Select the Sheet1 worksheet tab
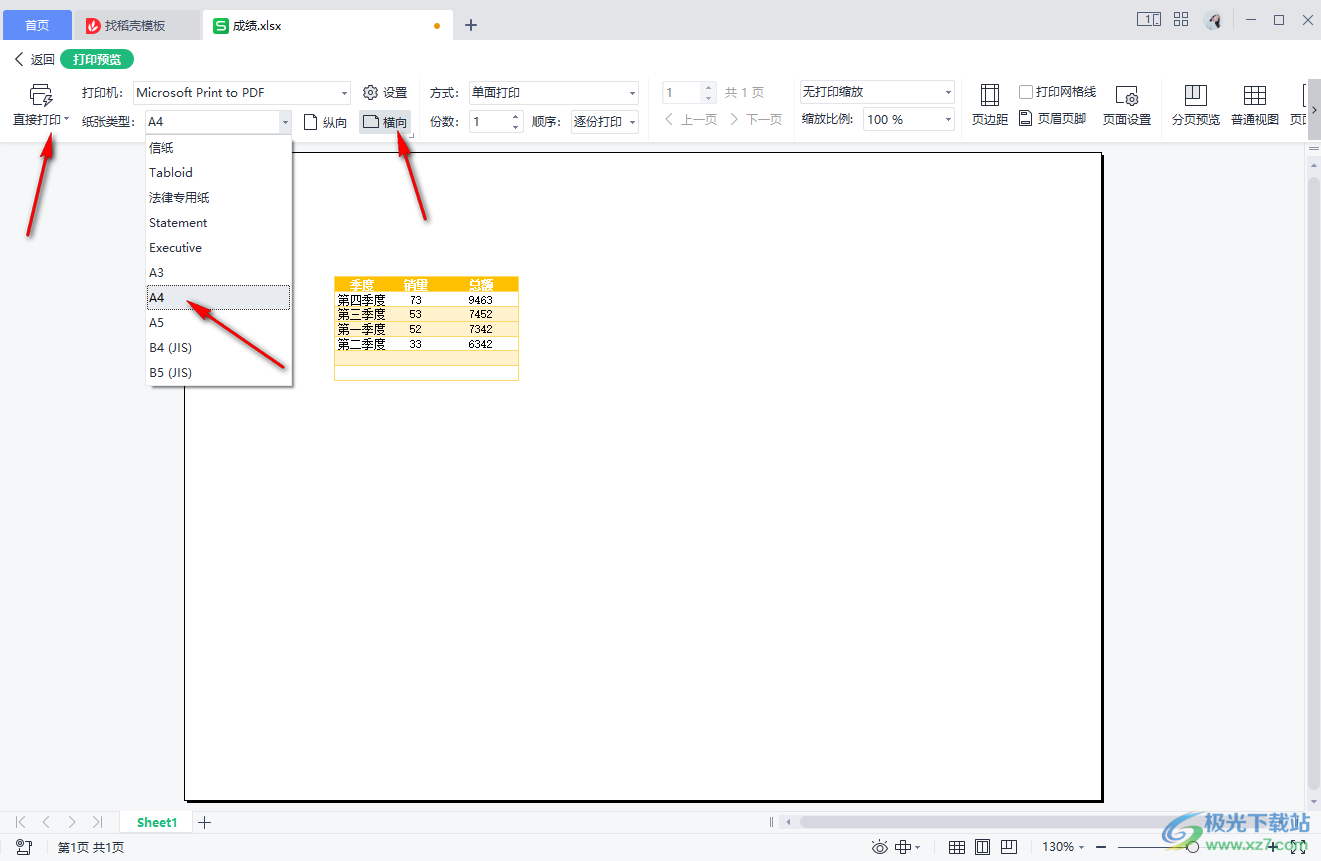 click(157, 822)
